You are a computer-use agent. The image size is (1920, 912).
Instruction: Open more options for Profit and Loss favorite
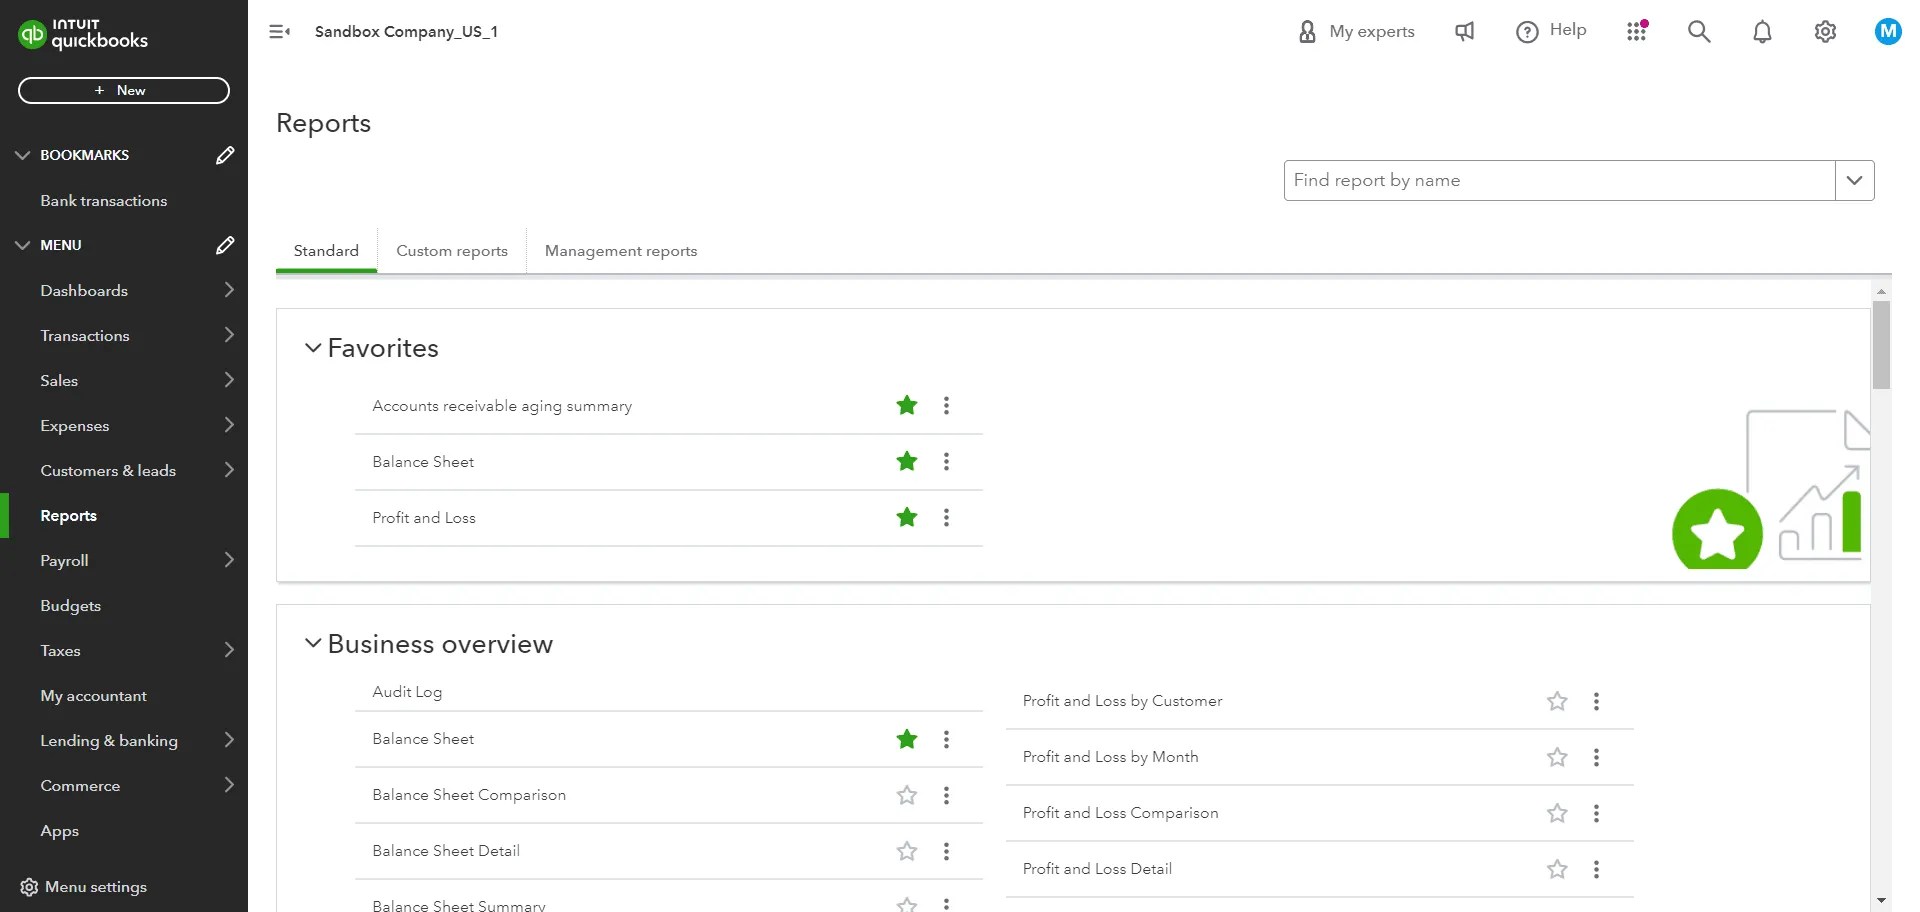[x=946, y=518]
